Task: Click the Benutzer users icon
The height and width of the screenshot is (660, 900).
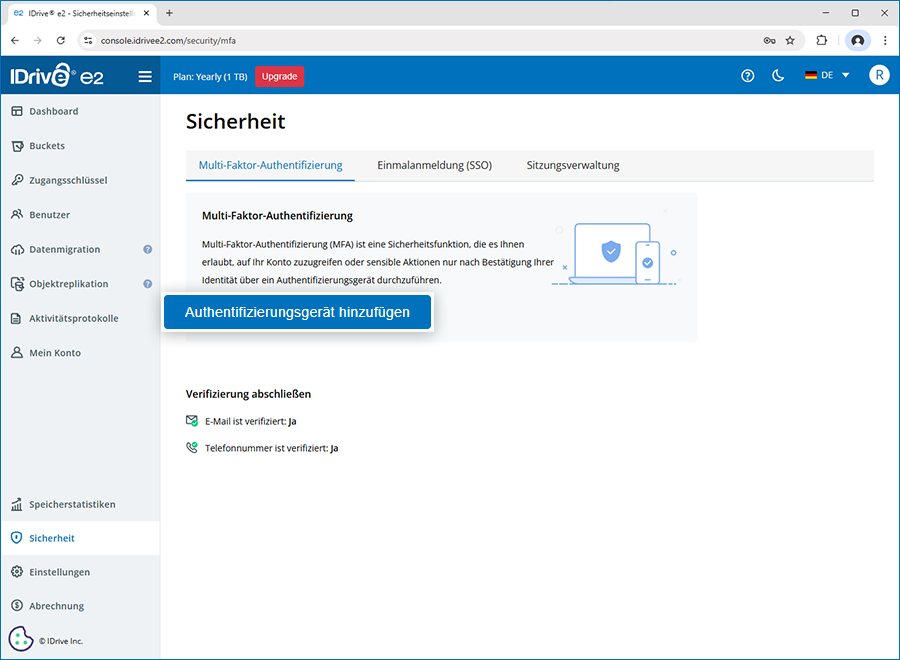Action: 17,215
